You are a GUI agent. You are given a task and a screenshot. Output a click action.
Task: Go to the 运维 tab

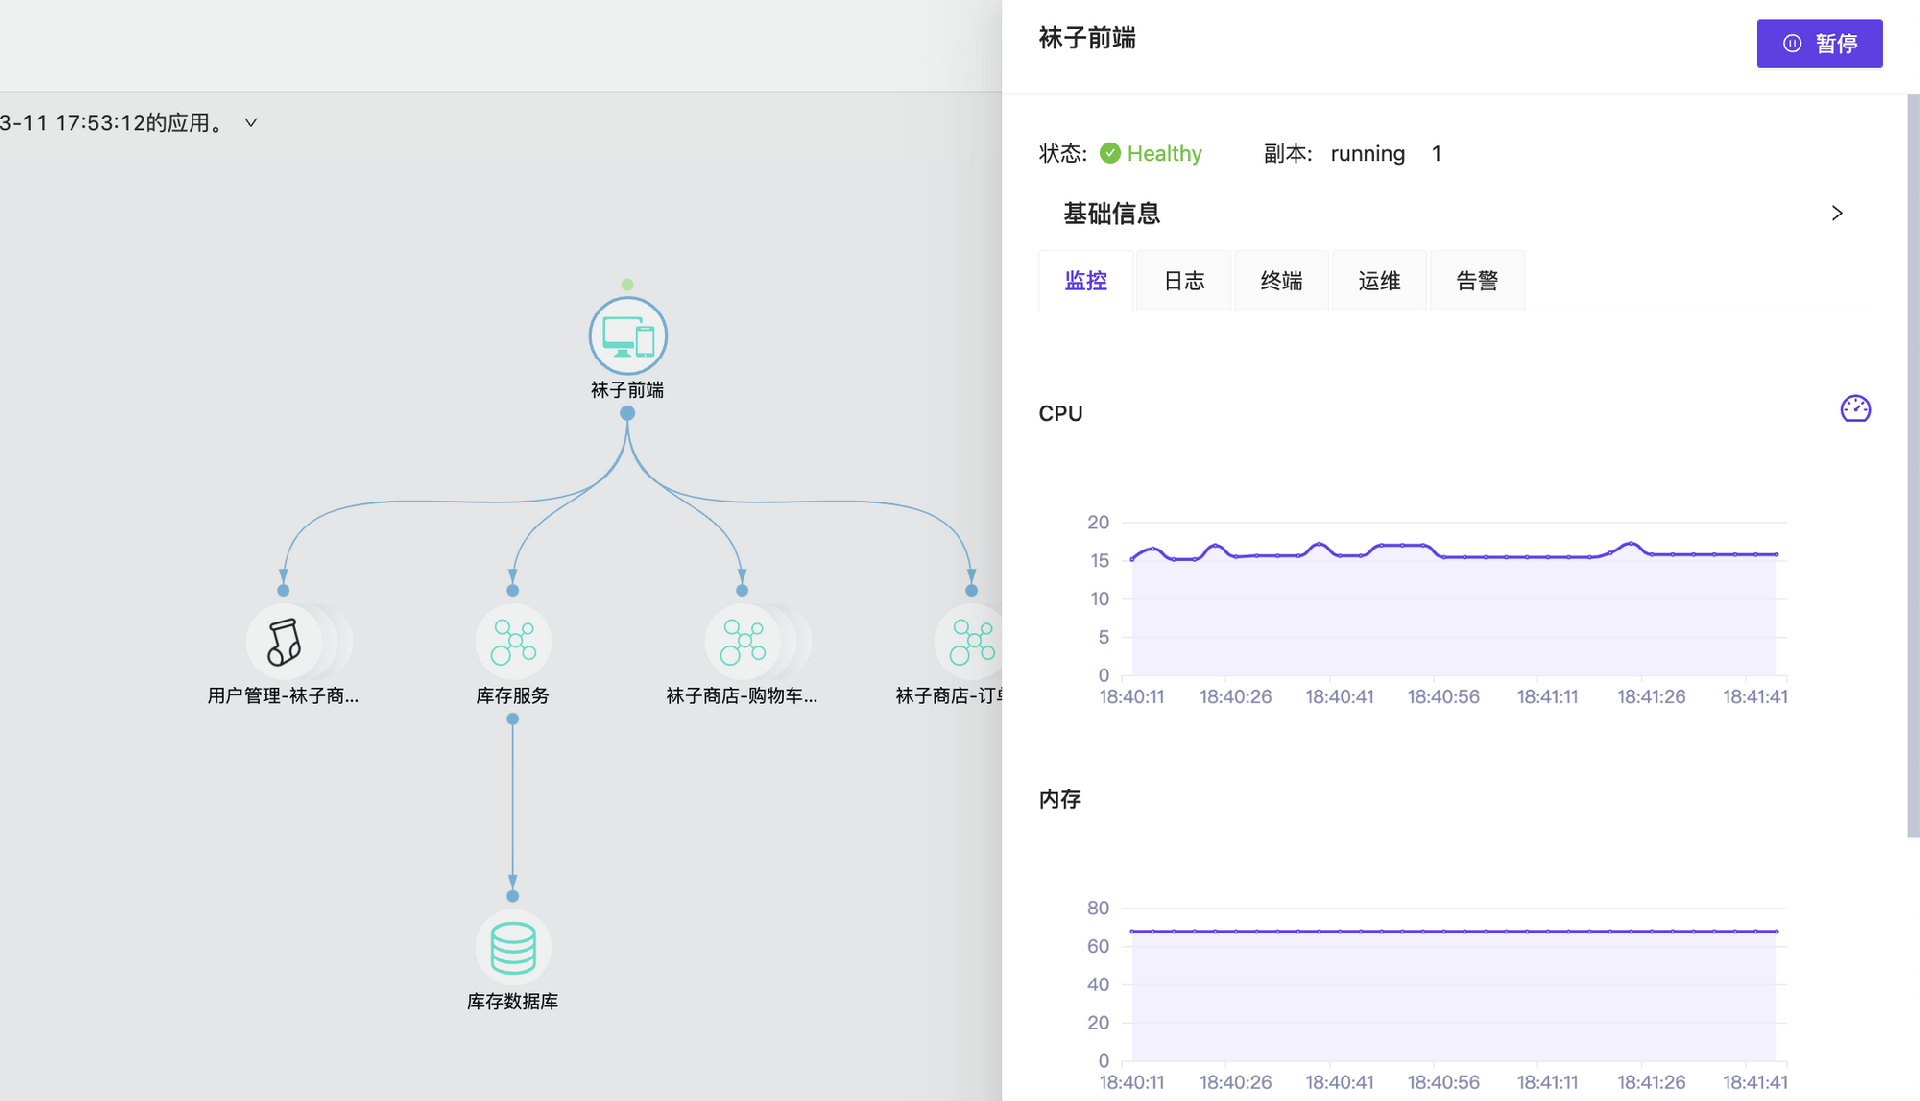pyautogui.click(x=1379, y=281)
